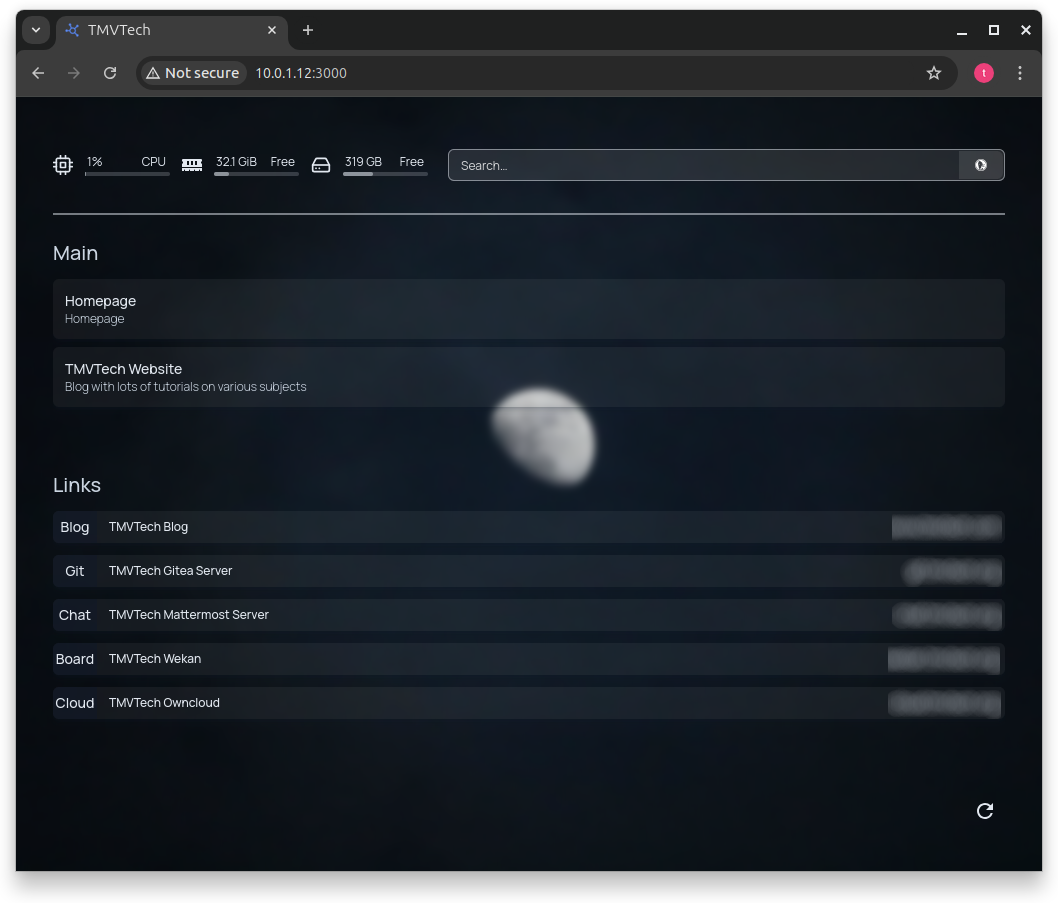Click the CPU usage progress bar
Image resolution: width=1058 pixels, height=903 pixels.
[127, 175]
